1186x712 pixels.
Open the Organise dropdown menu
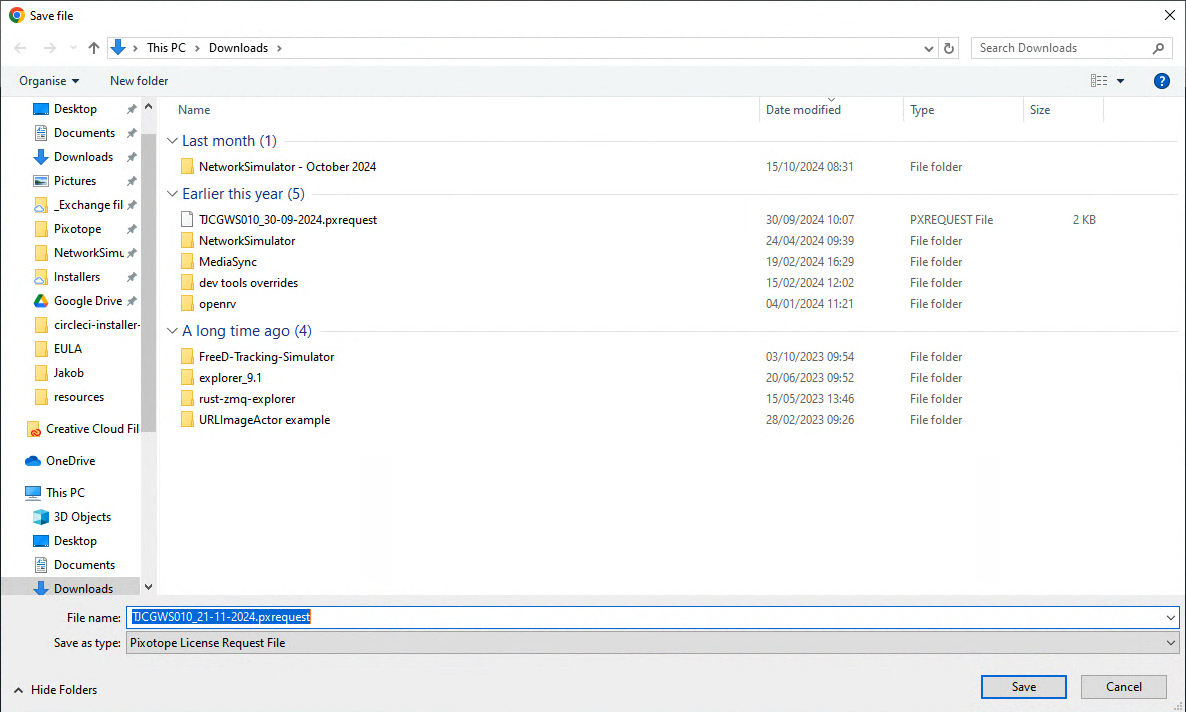tap(49, 81)
